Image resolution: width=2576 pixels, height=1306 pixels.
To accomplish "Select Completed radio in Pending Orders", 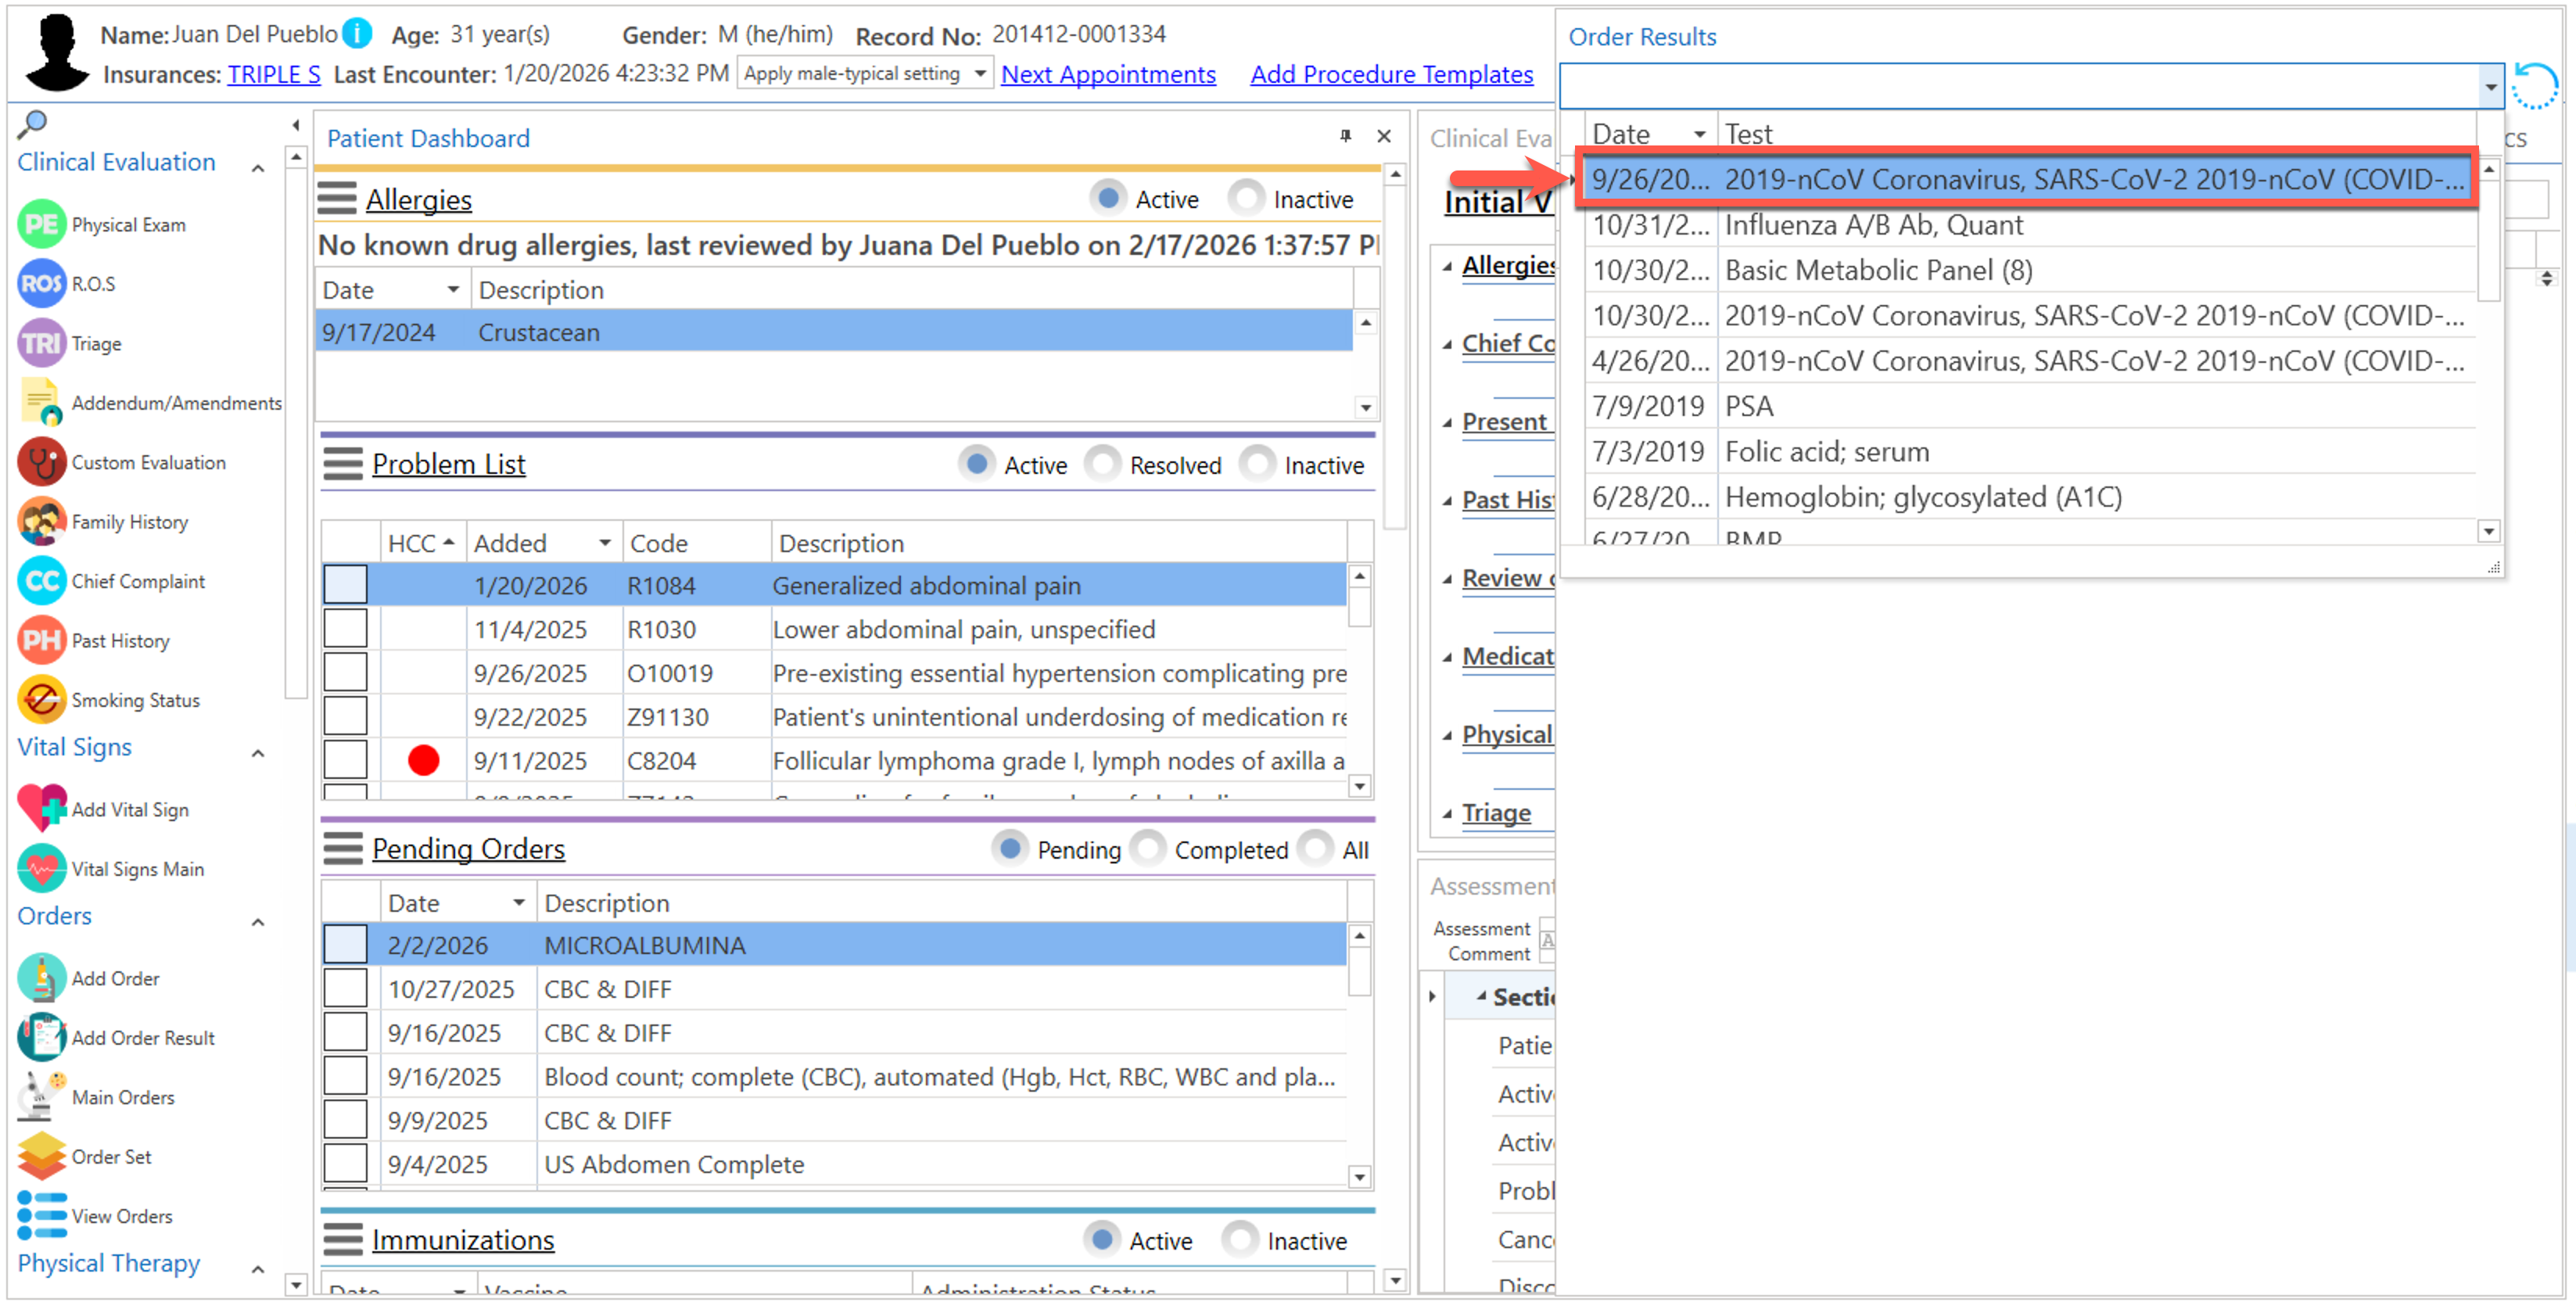I will [1148, 848].
